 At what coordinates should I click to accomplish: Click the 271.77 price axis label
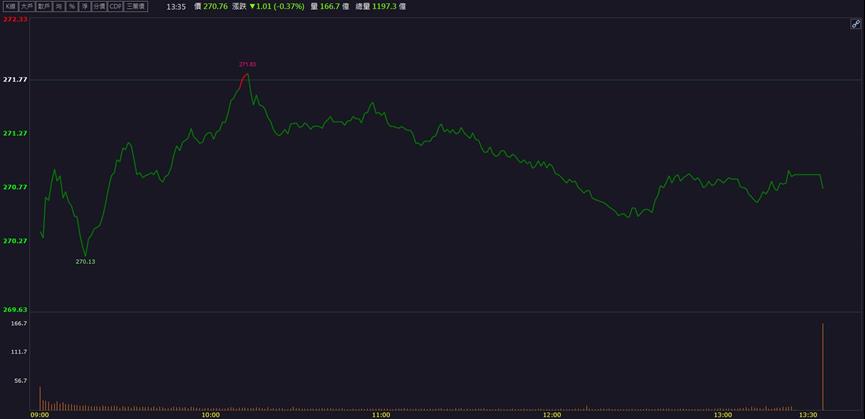point(15,79)
